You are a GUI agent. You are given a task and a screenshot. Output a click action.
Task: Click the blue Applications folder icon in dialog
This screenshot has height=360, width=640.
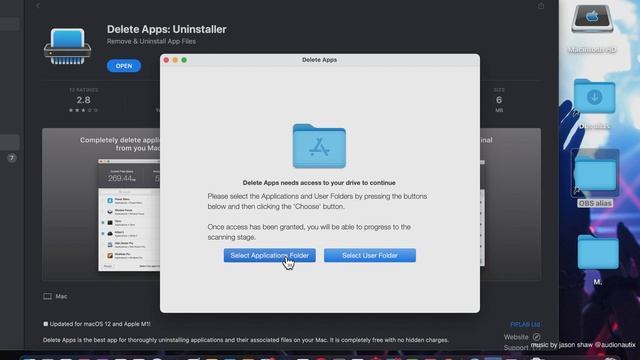[319, 146]
